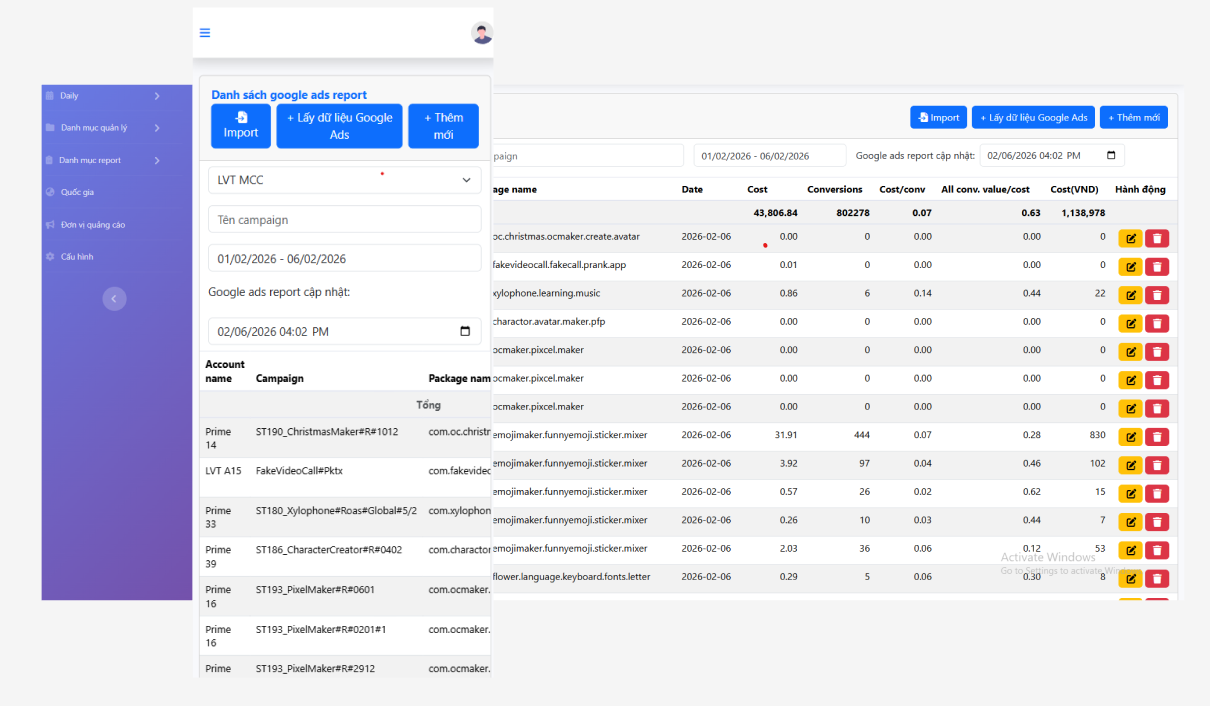Delete the fakevideocall.fakecall.prank.app row
Viewport: 1210px width, 706px height.
(1157, 266)
